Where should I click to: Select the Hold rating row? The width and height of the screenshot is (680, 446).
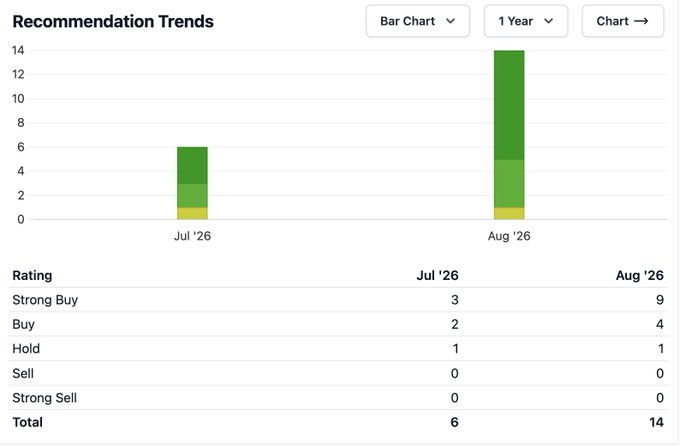tap(338, 348)
